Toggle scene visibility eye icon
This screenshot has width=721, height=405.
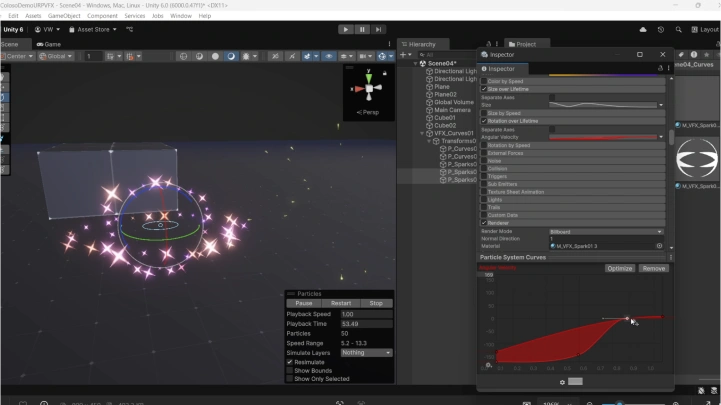click(x=328, y=56)
